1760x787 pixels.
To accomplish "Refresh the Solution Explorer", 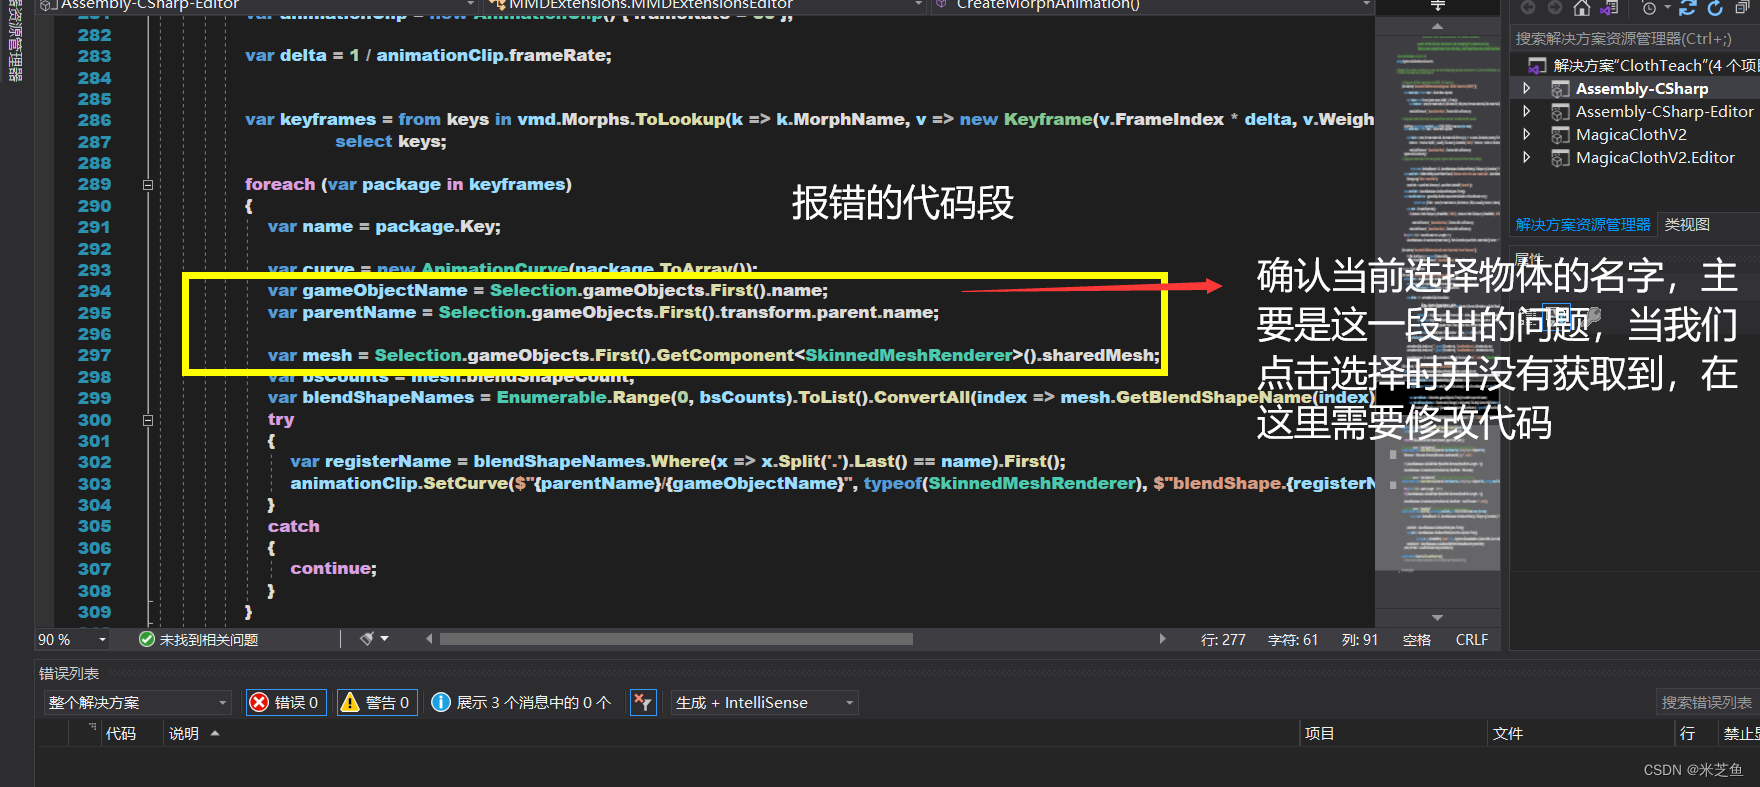I will [x=1715, y=8].
